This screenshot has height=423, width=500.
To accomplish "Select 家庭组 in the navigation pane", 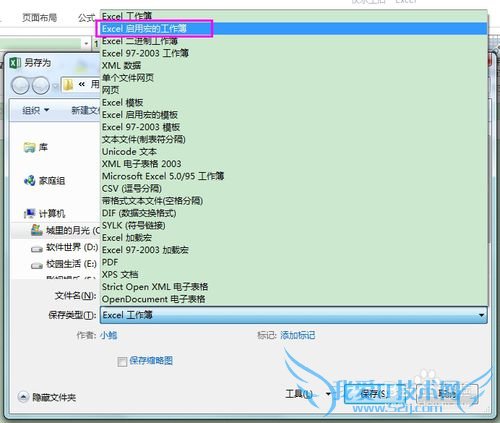I will 44,181.
